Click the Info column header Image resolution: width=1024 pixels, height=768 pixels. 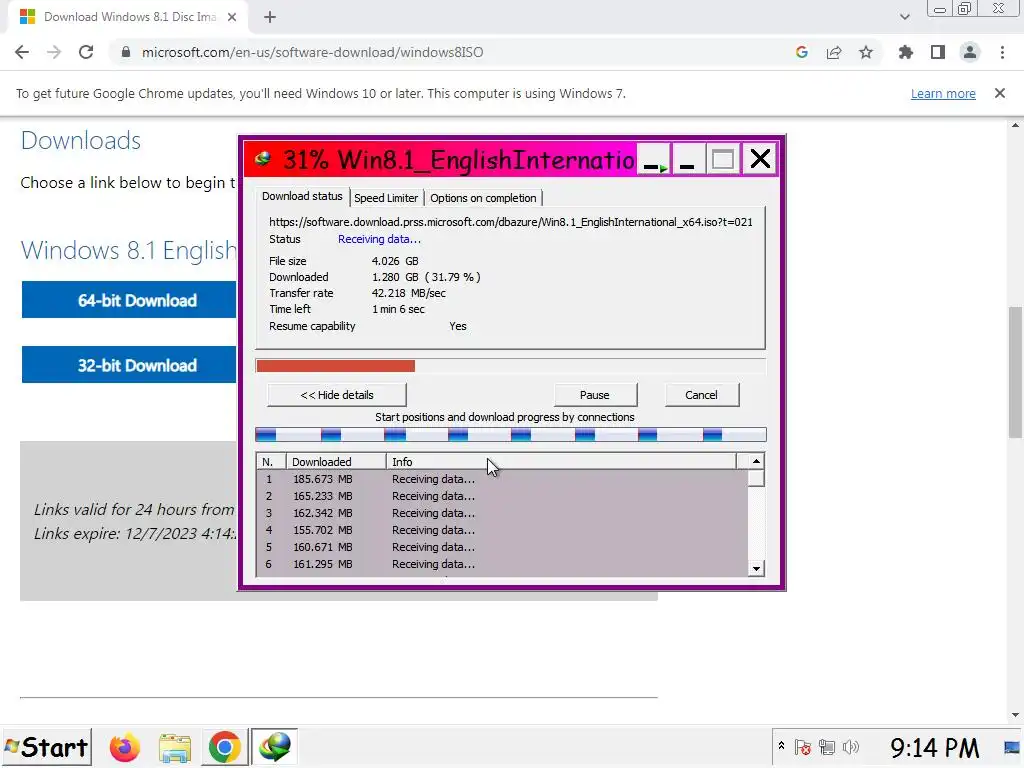coord(561,462)
